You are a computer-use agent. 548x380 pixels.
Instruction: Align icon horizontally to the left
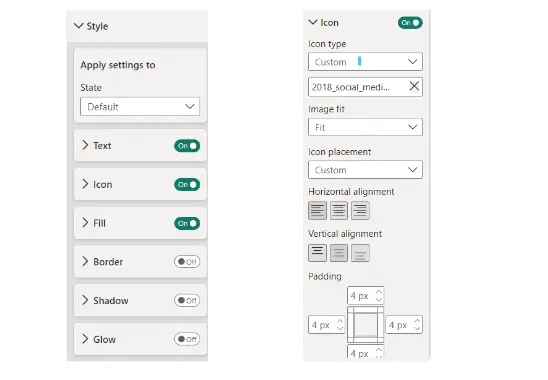[317, 210]
